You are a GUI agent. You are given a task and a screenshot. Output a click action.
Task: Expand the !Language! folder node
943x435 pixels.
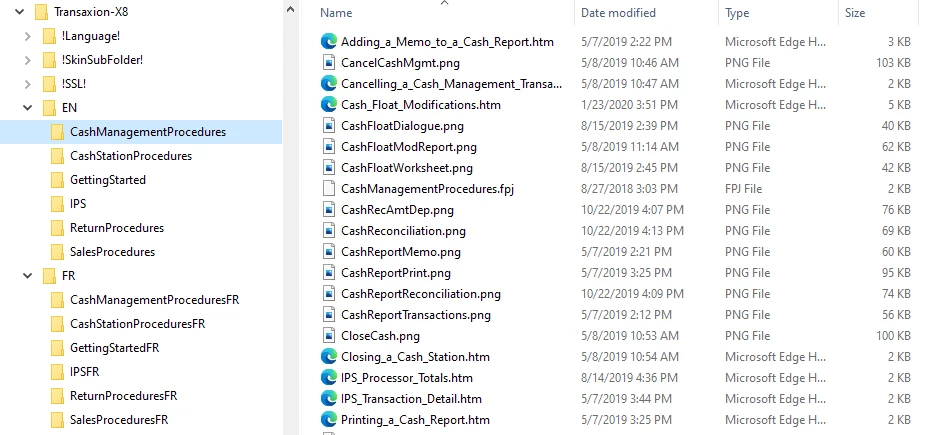pos(28,36)
